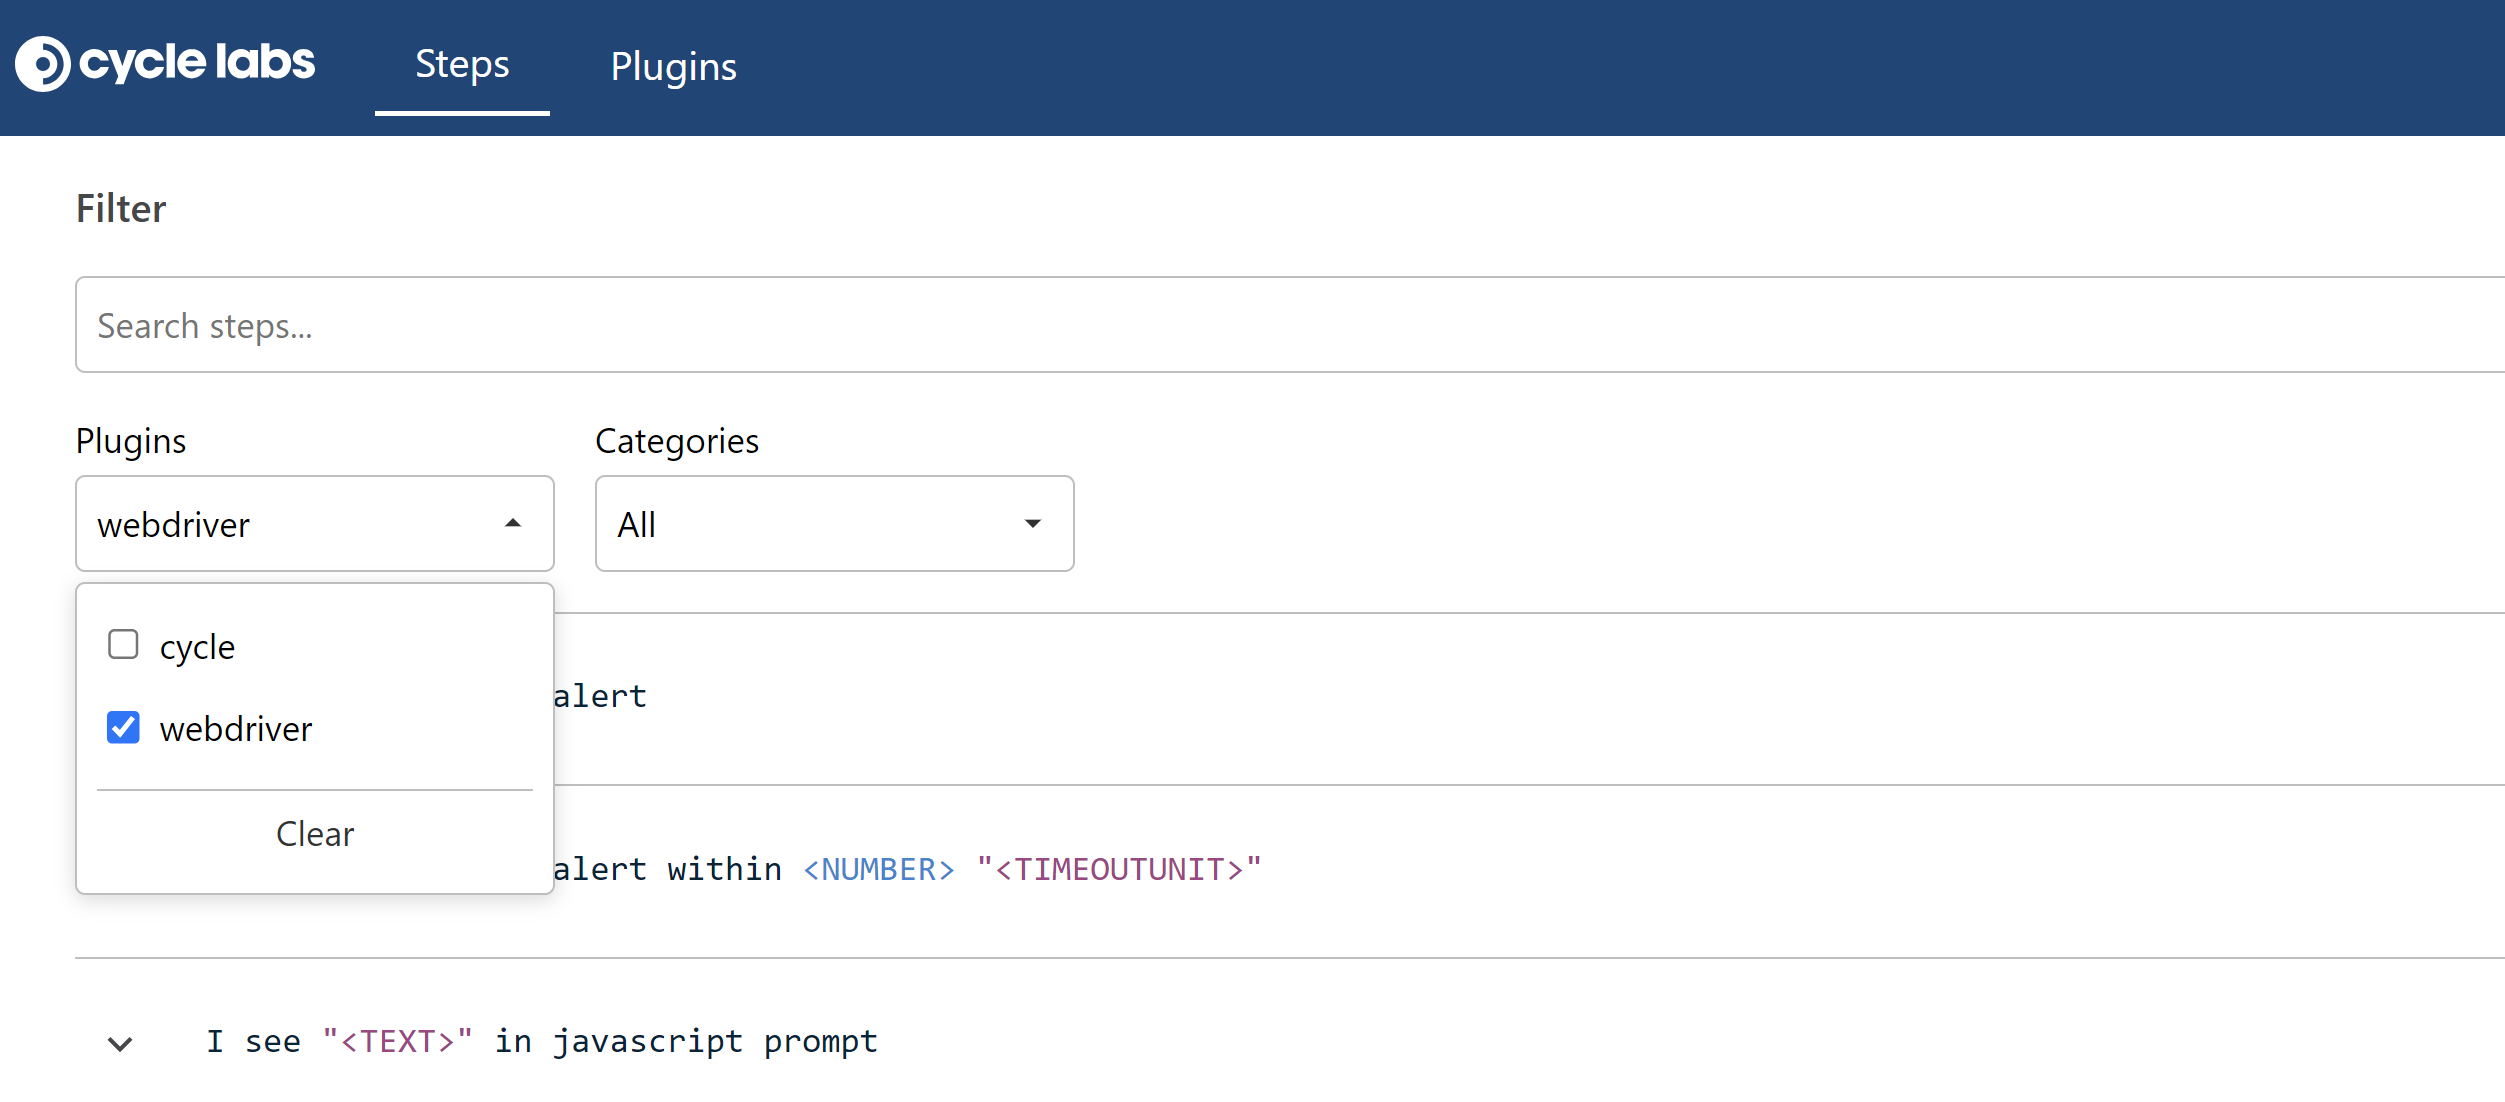Click the checkmark inside the webdriver checkbox
The height and width of the screenshot is (1102, 2505).
[123, 728]
